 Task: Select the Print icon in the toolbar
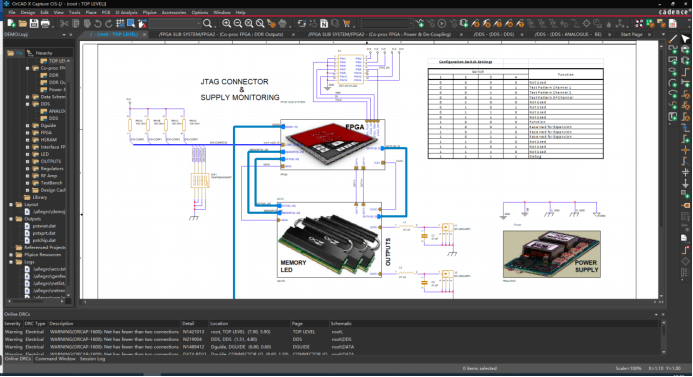tap(45, 23)
